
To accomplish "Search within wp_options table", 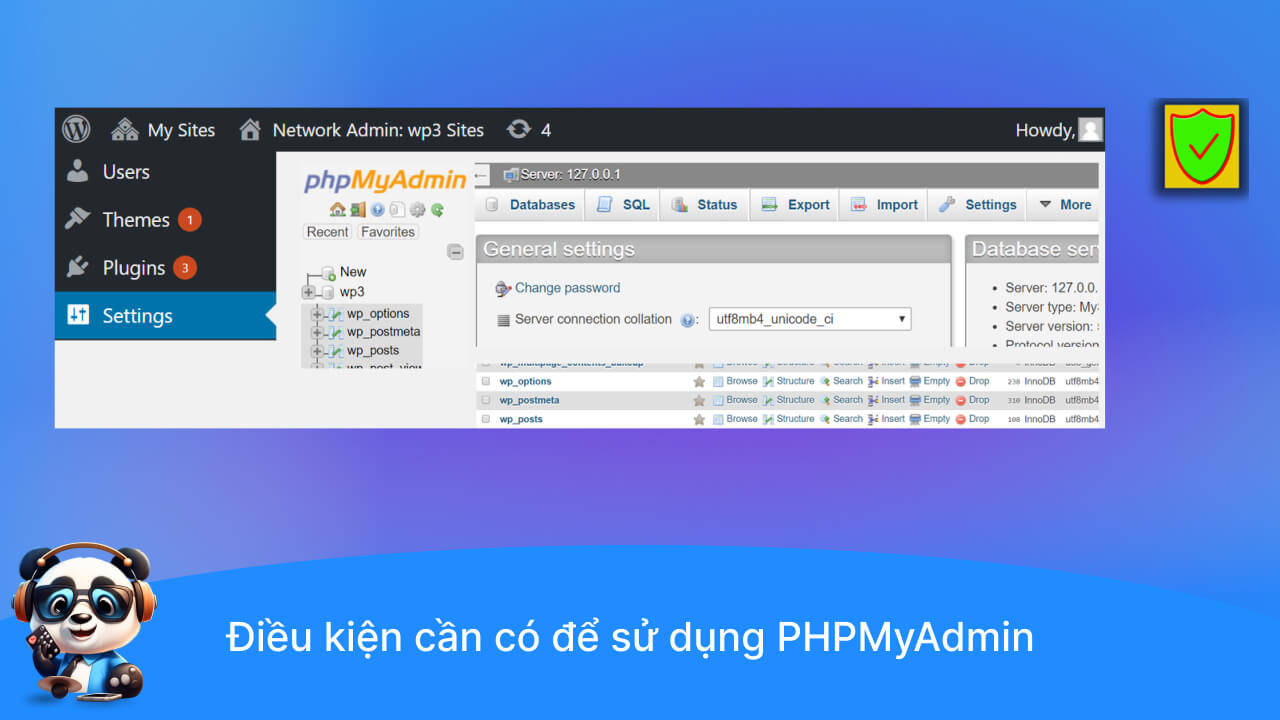I will [841, 381].
